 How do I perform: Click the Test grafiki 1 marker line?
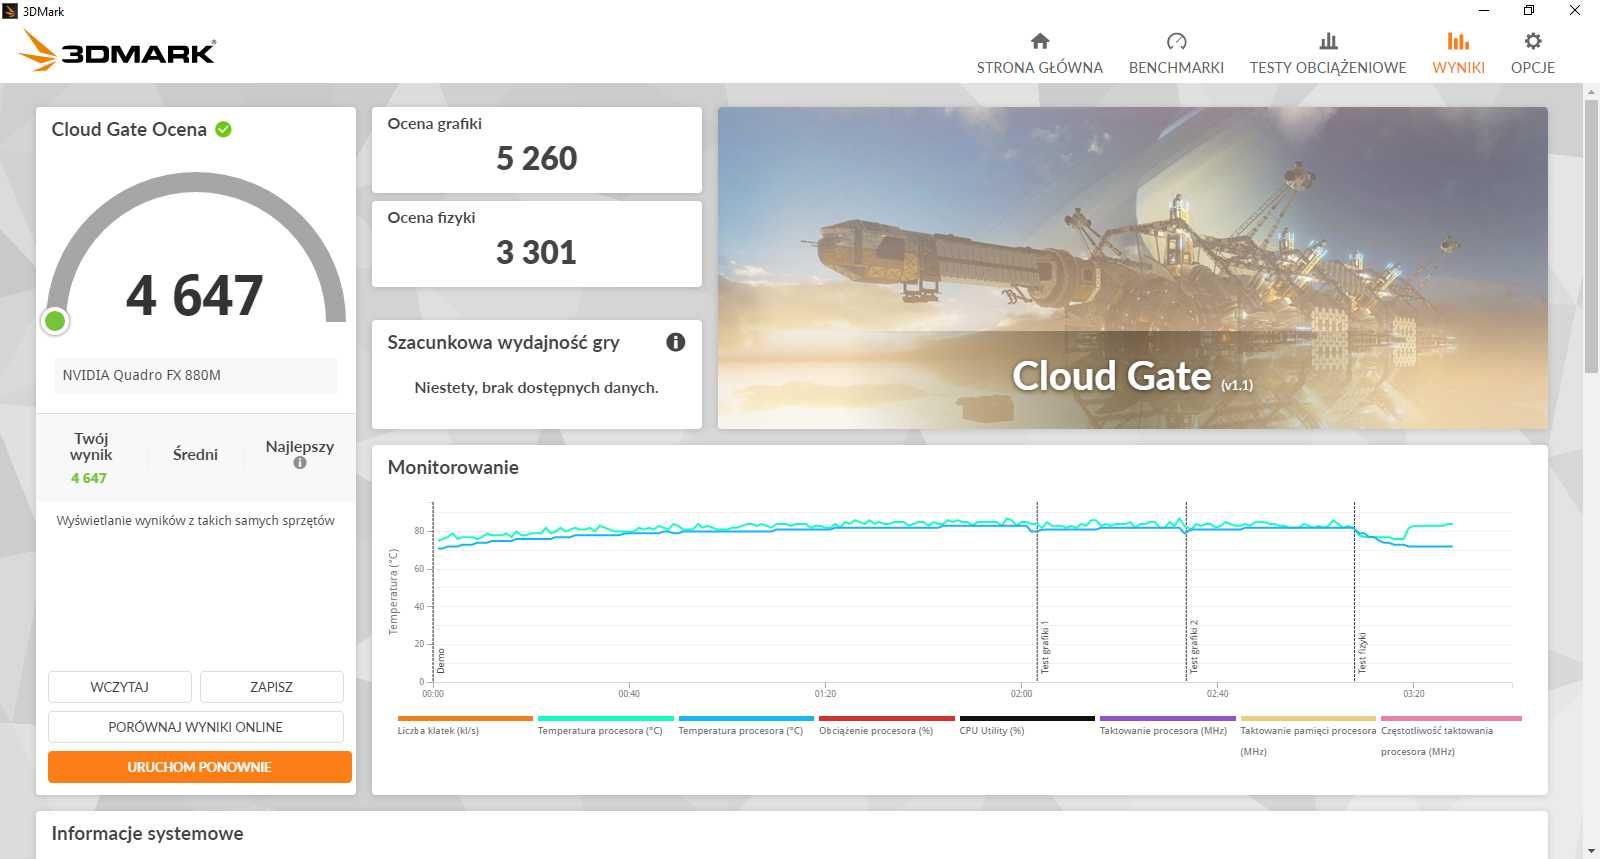(x=1037, y=590)
